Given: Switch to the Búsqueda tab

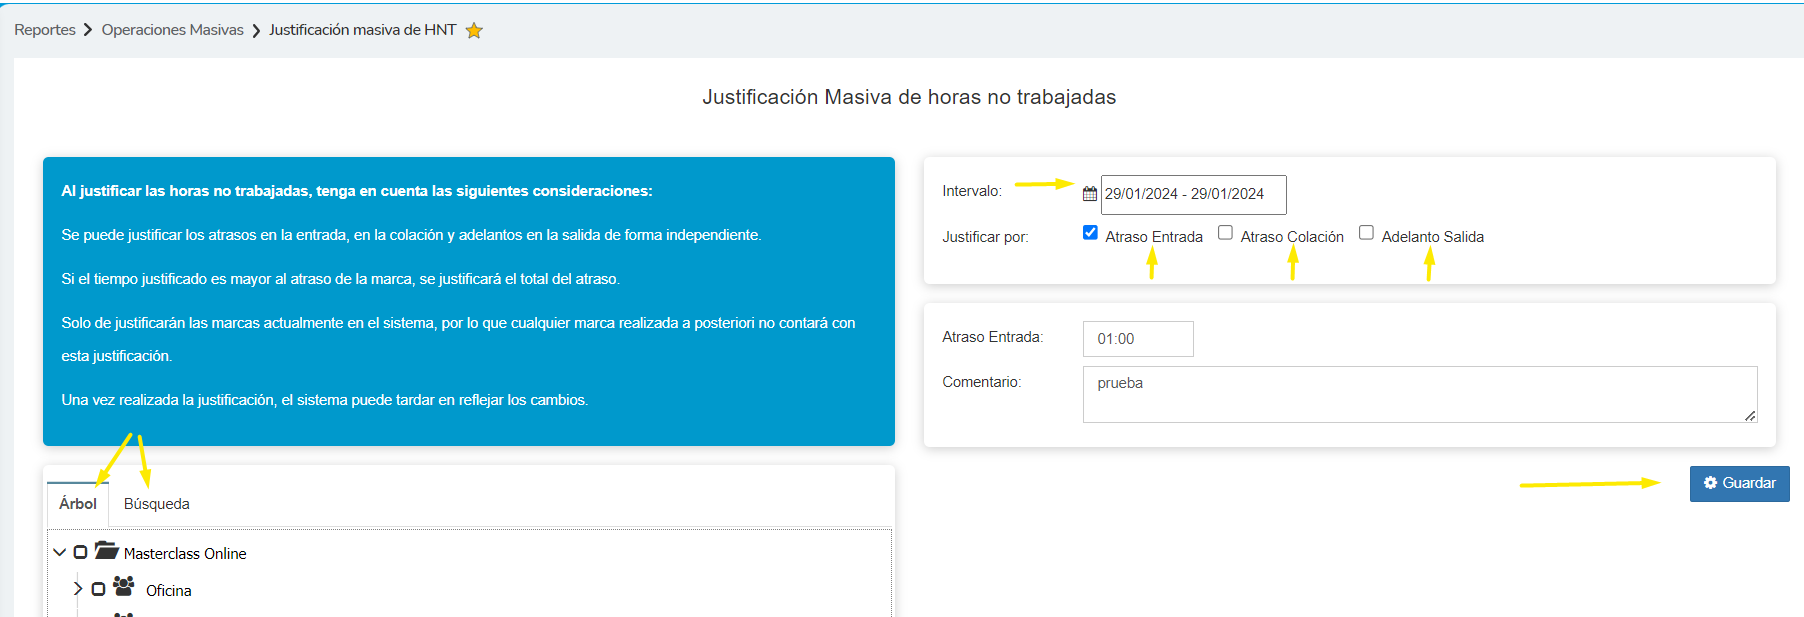Looking at the screenshot, I should [156, 504].
